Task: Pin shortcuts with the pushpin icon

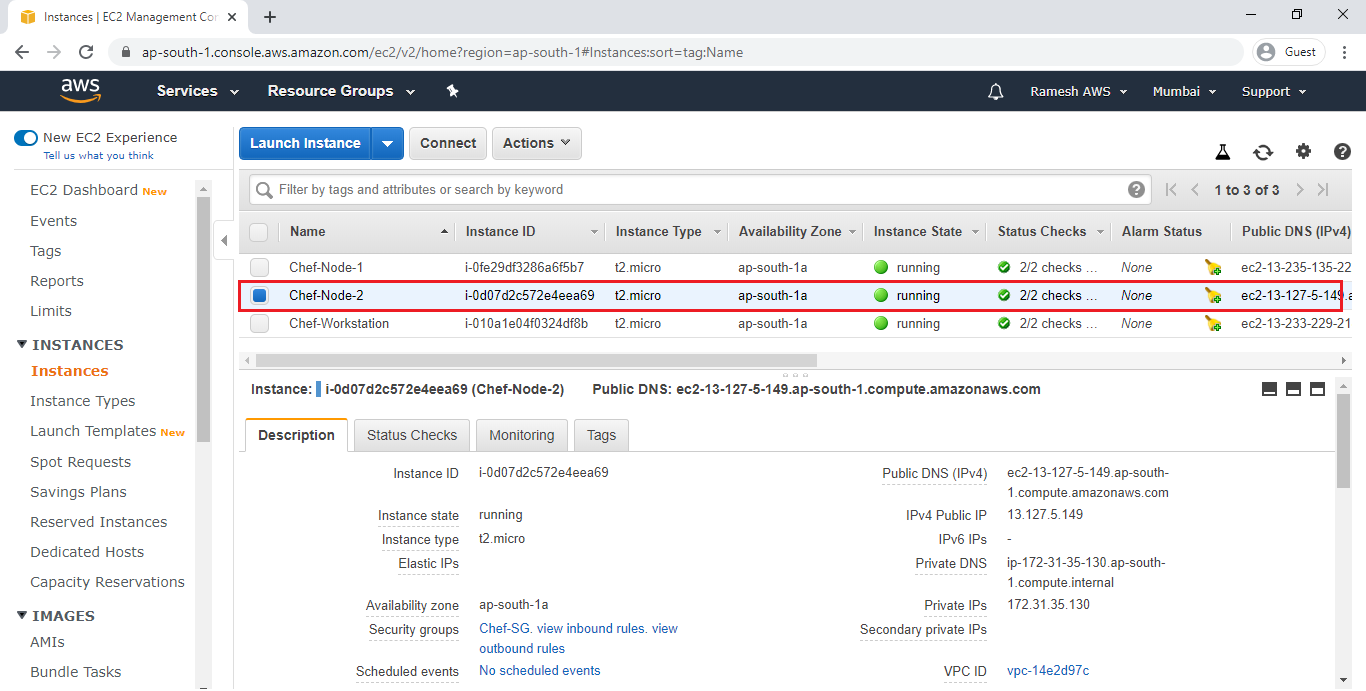Action: click(x=452, y=91)
